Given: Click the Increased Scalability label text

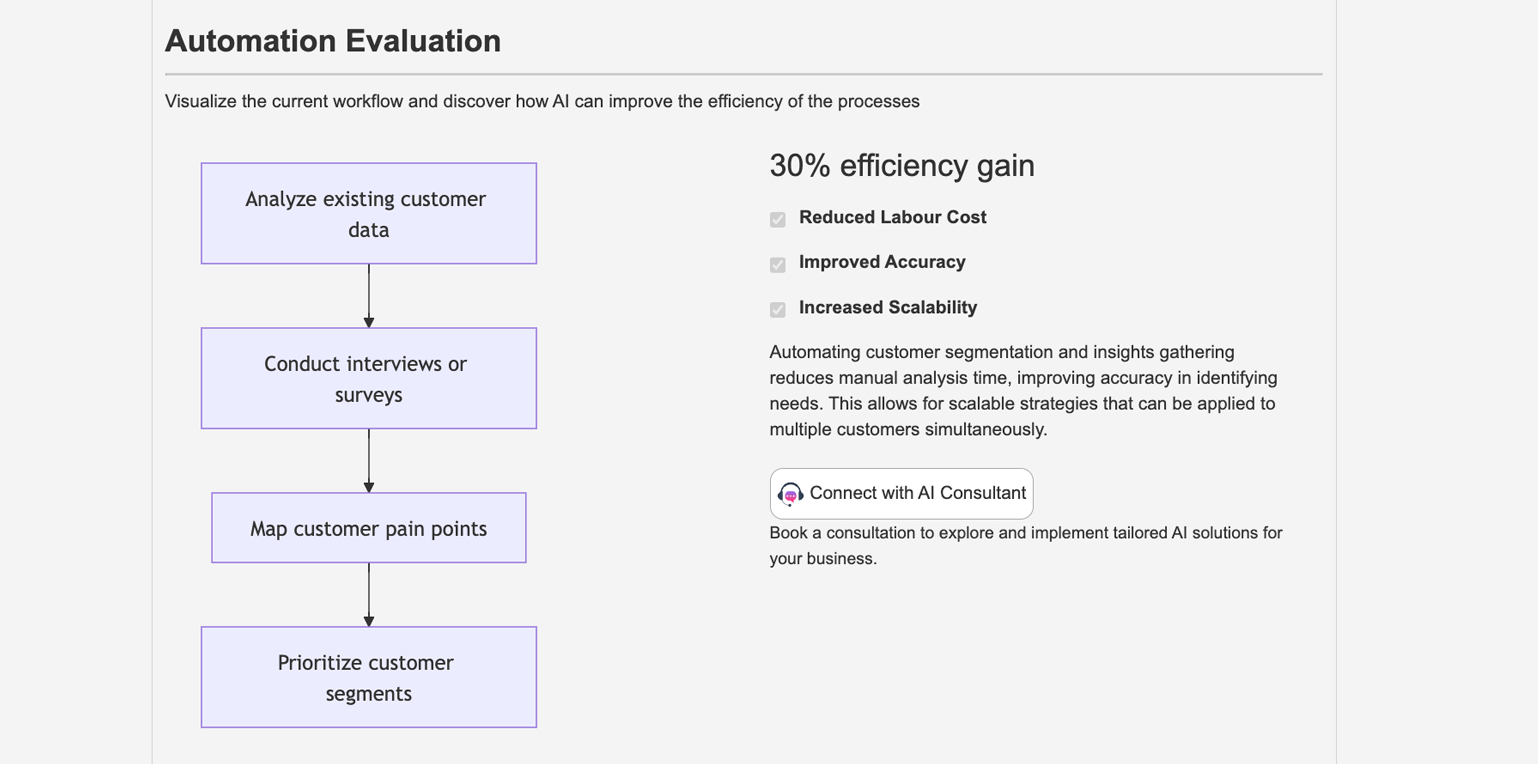Looking at the screenshot, I should (888, 307).
